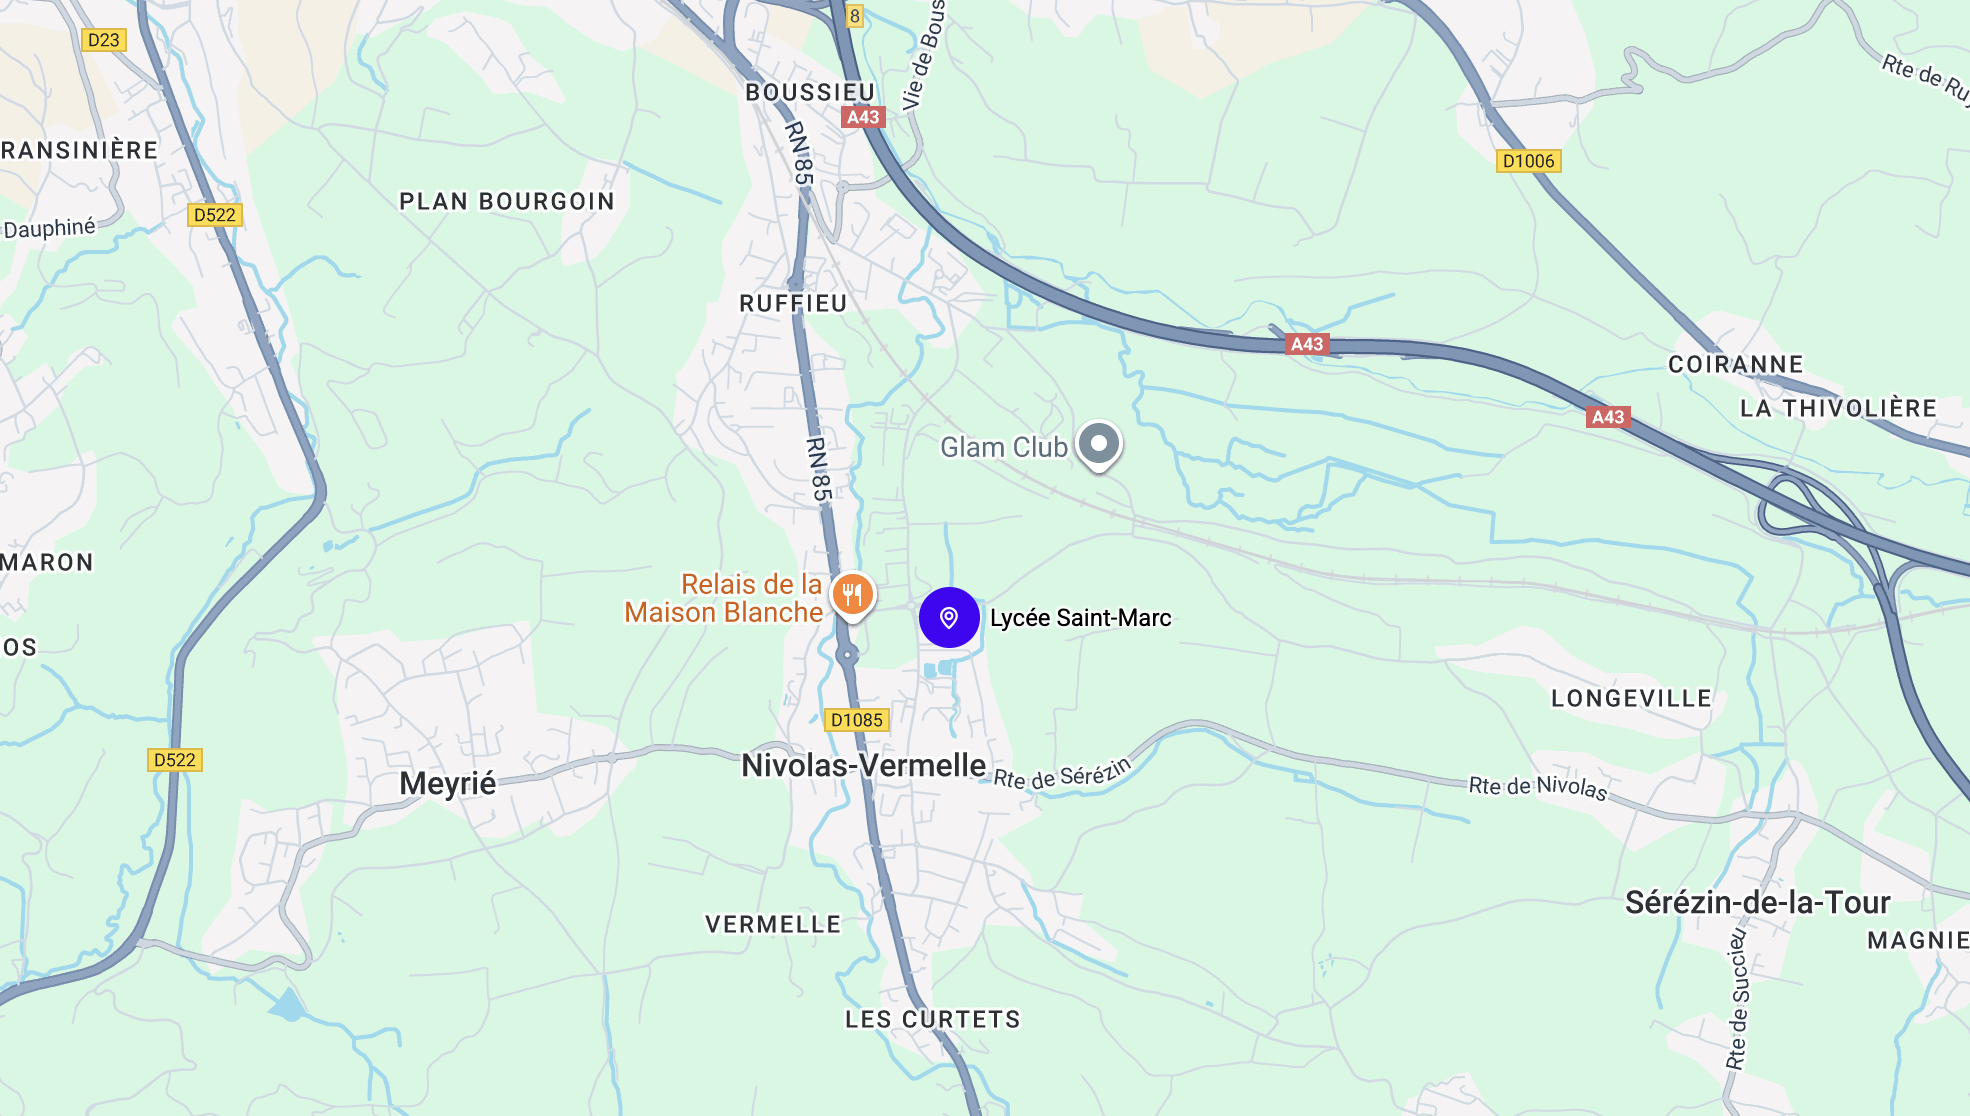
Task: Click the A43 badge near Boussieu
Action: pyautogui.click(x=863, y=117)
